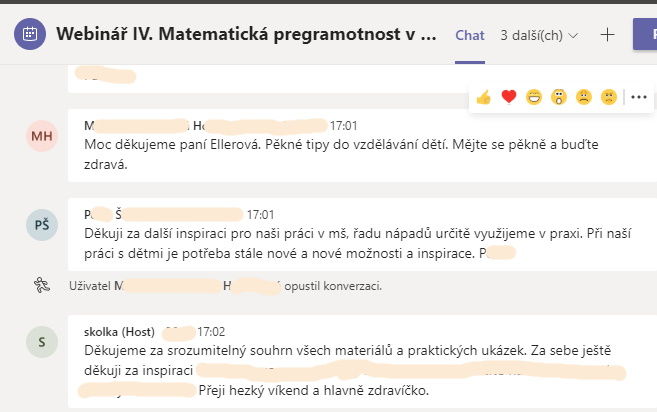
Task: Open more options three-dot menu
Action: (639, 97)
